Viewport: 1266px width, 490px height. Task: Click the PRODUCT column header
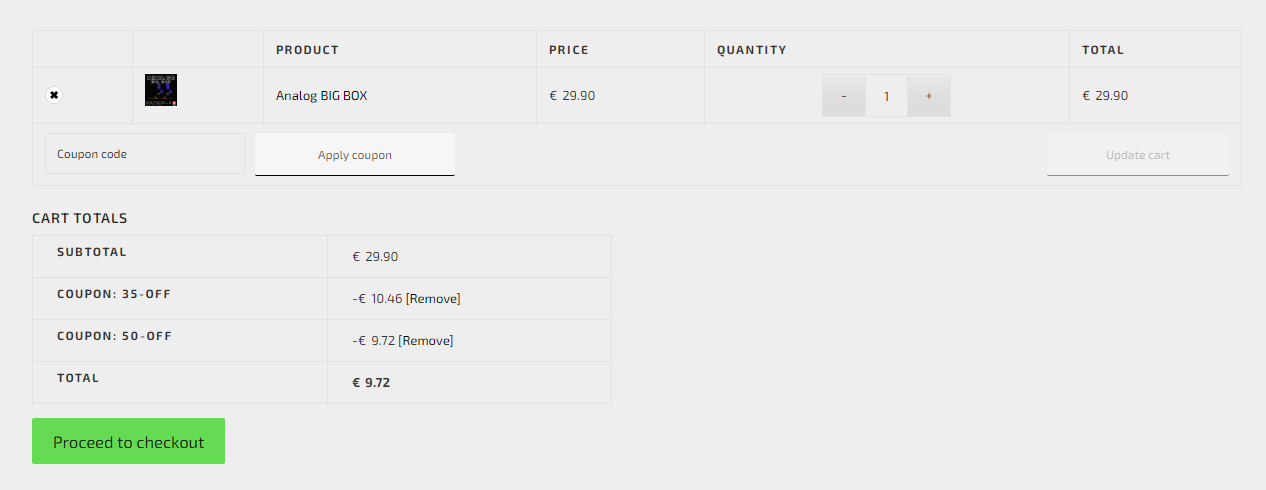[x=307, y=50]
